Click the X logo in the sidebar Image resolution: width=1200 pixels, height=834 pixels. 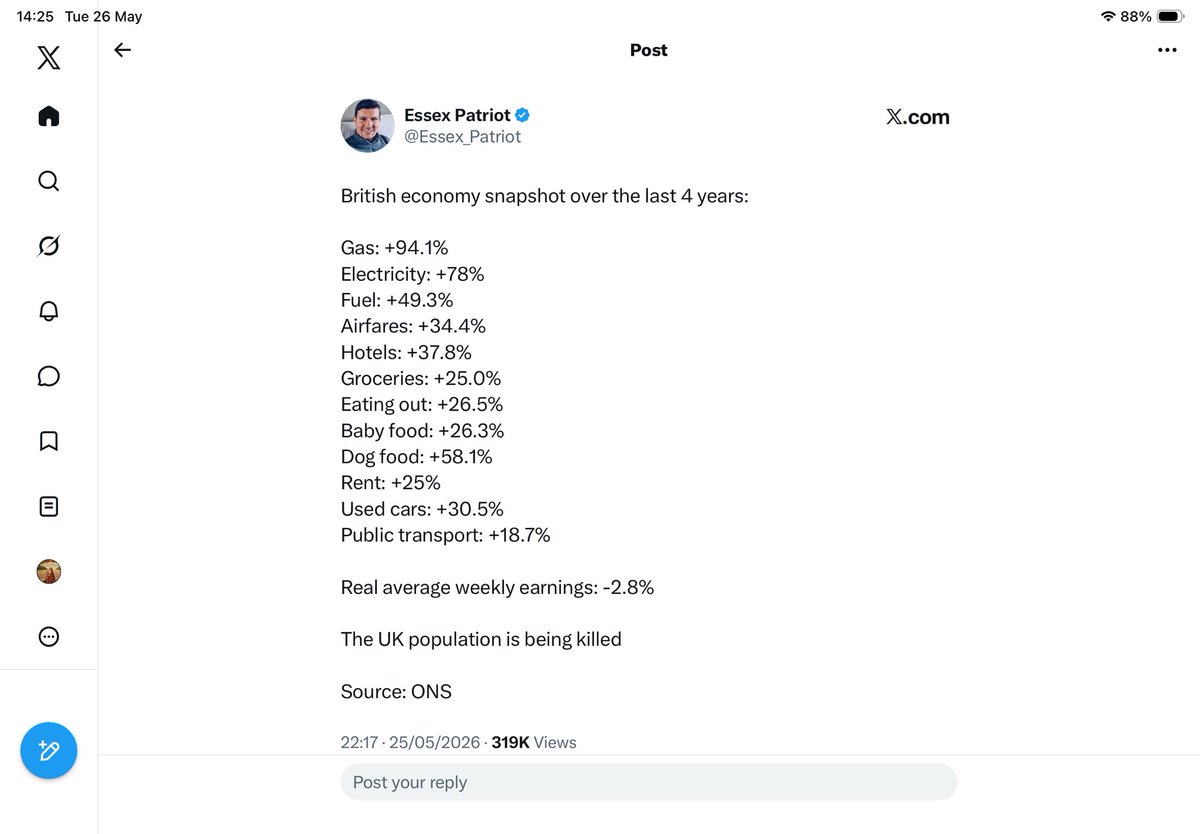48,57
